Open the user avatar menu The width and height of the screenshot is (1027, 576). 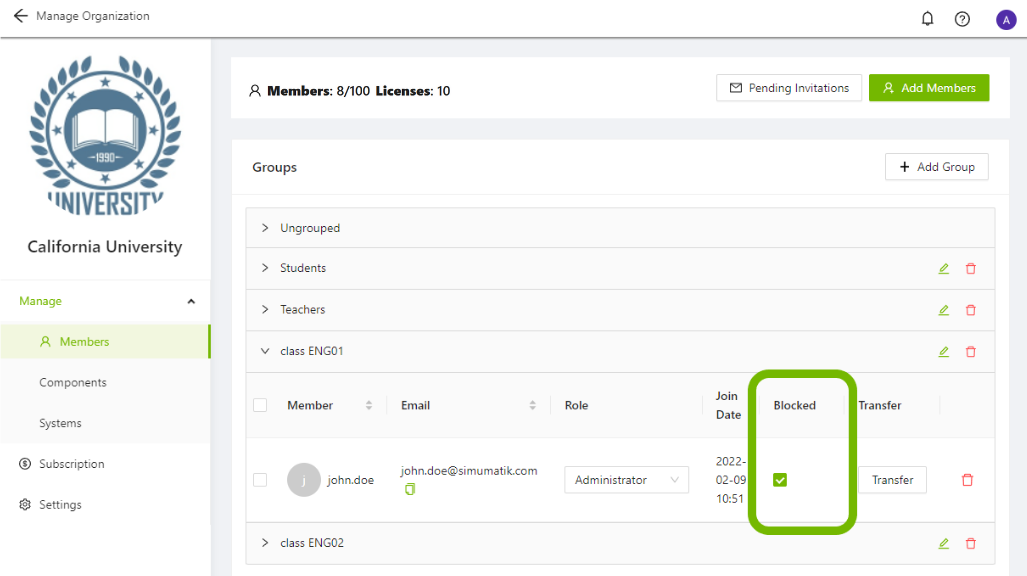click(x=1005, y=19)
